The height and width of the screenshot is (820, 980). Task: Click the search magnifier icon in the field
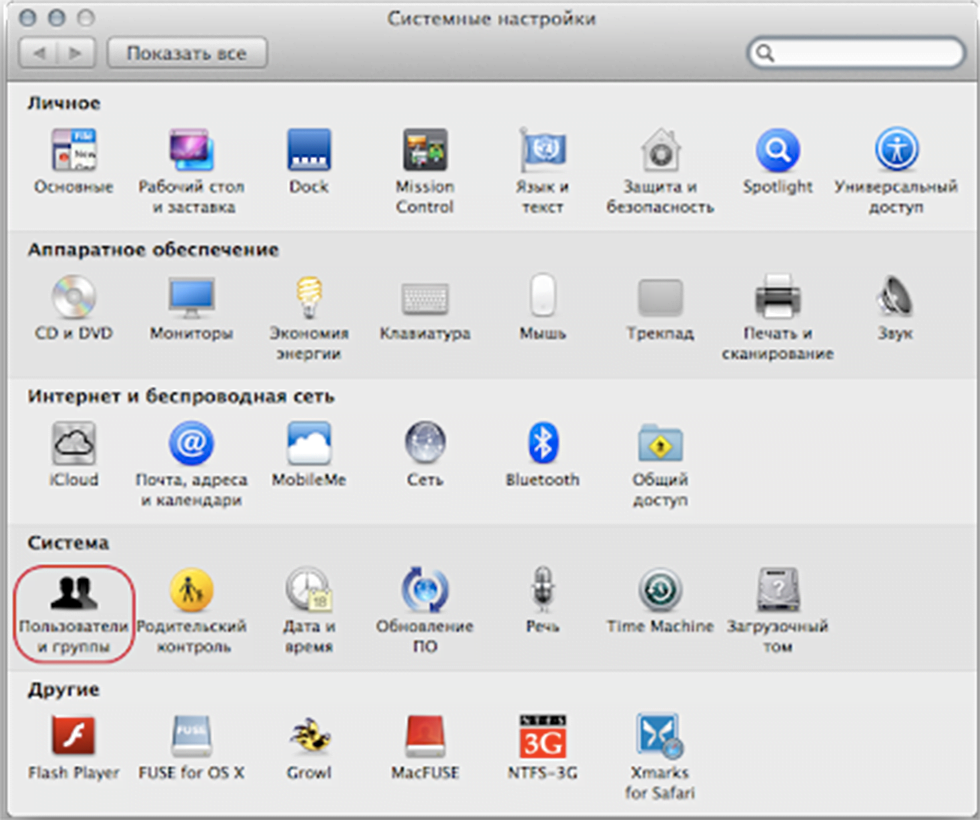pyautogui.click(x=765, y=53)
